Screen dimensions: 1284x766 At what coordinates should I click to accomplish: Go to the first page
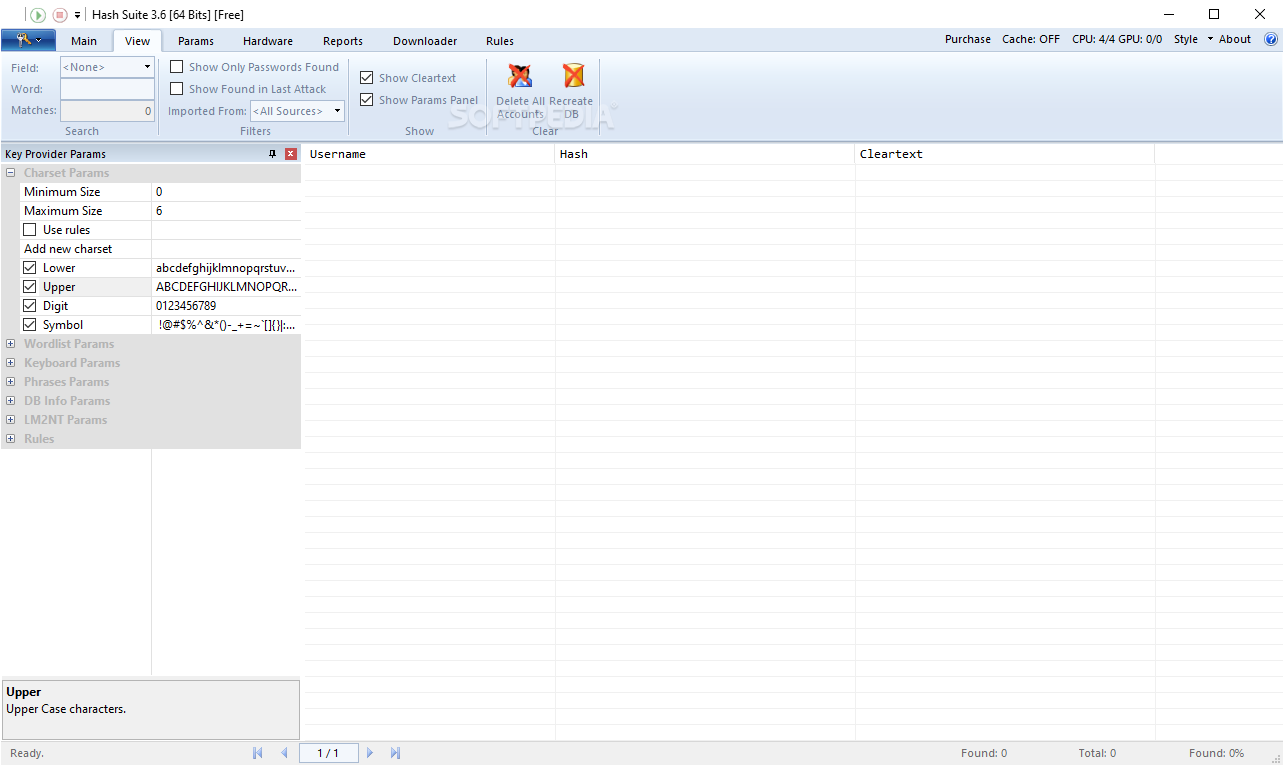[x=258, y=753]
